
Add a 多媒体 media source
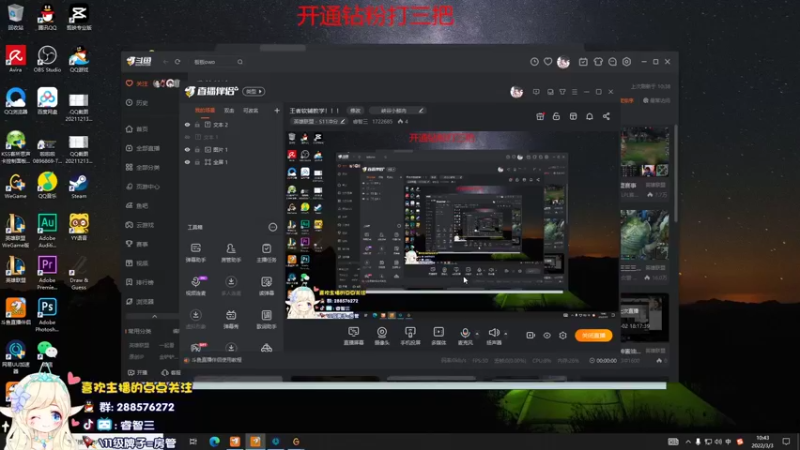(438, 336)
